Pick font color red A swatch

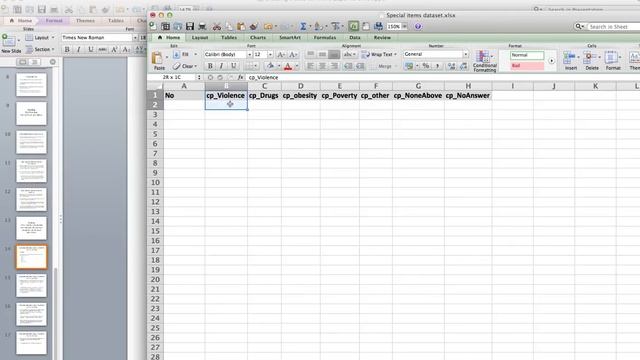288,66
